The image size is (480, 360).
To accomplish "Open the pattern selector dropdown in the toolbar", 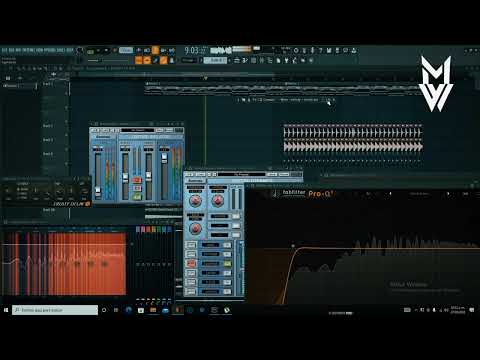I will [x=215, y=60].
